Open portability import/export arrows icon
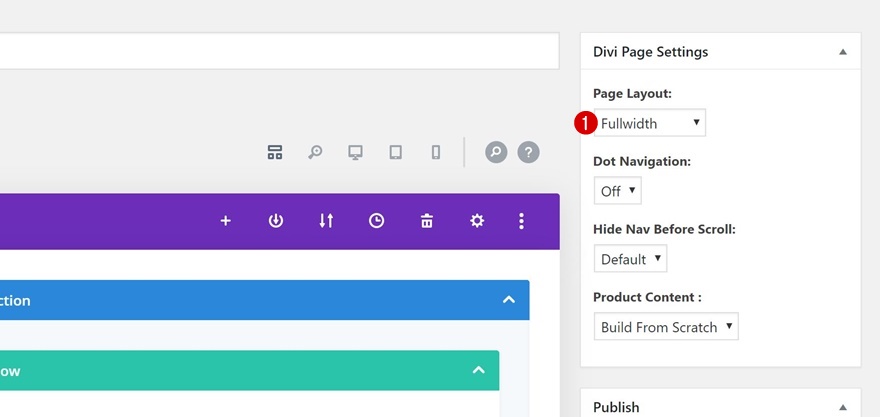This screenshot has height=417, width=880. (326, 221)
